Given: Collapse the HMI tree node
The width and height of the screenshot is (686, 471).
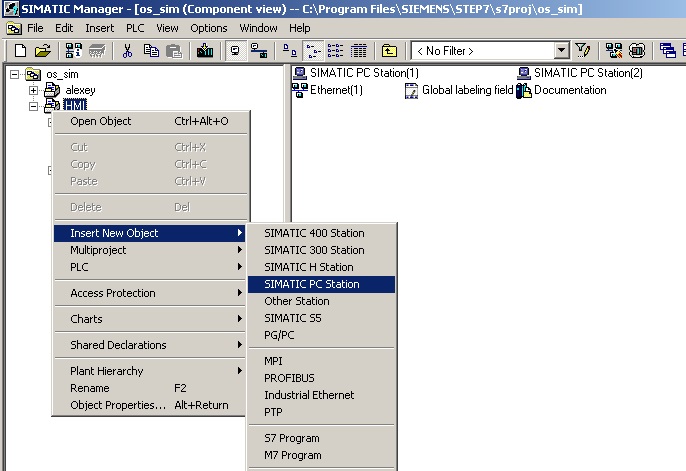Looking at the screenshot, I should [x=33, y=106].
